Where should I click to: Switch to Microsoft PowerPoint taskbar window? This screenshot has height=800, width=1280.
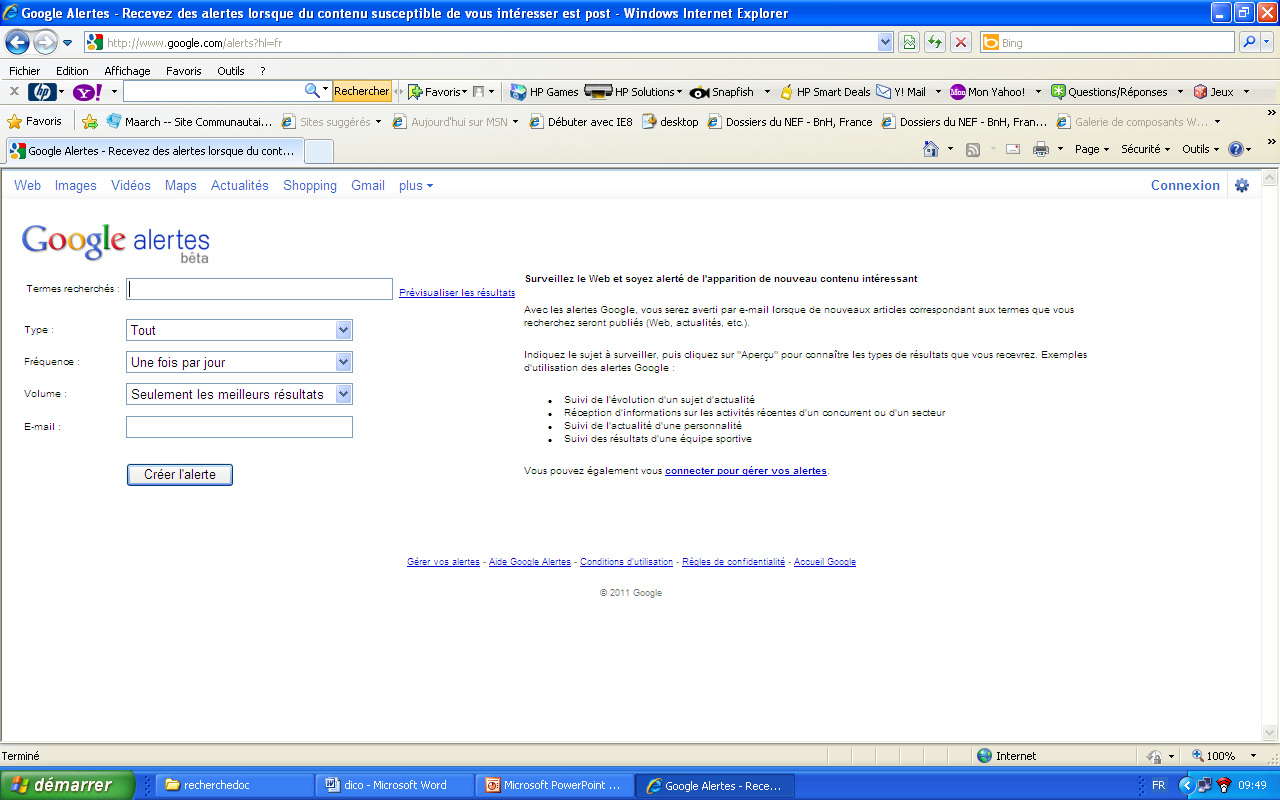tap(554, 785)
